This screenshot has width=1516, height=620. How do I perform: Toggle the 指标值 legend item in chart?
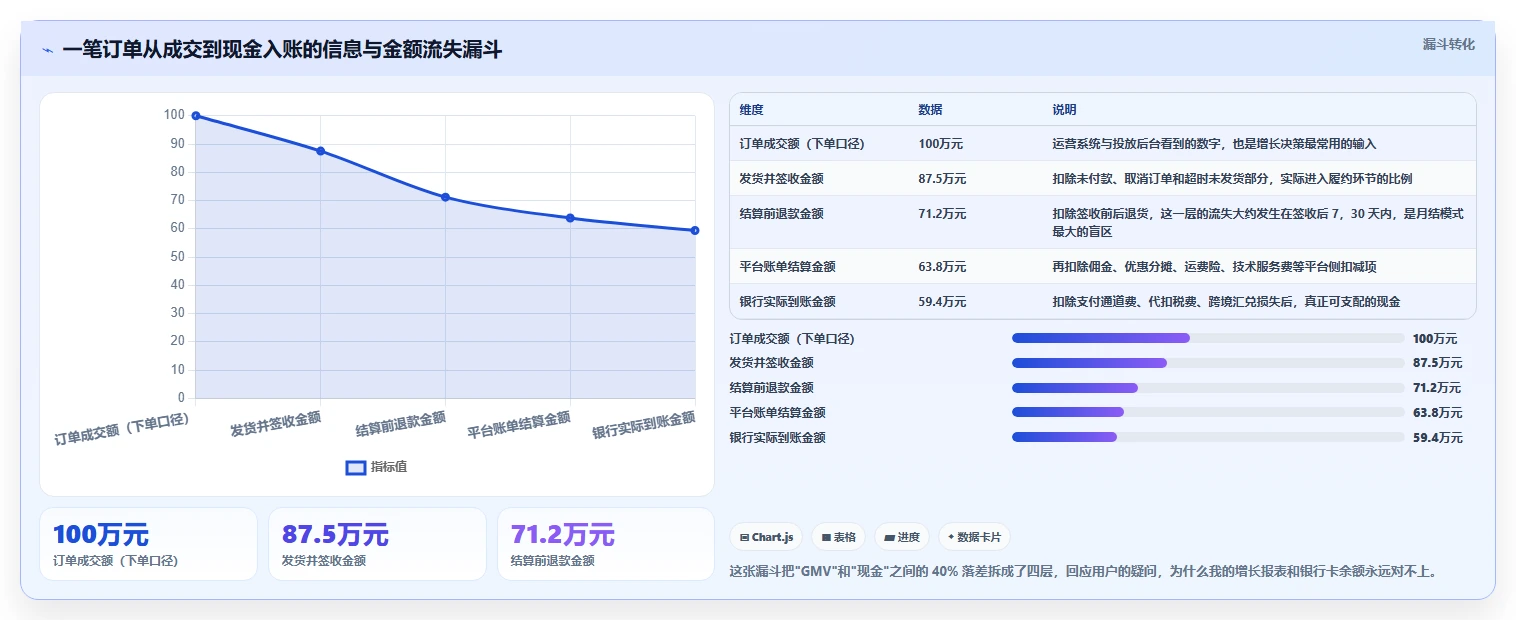(376, 467)
